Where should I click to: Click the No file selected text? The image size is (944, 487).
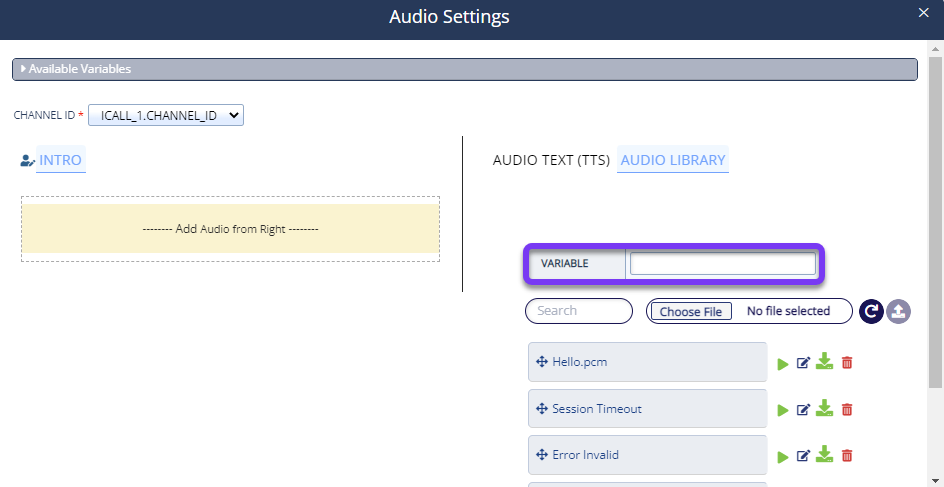click(788, 311)
